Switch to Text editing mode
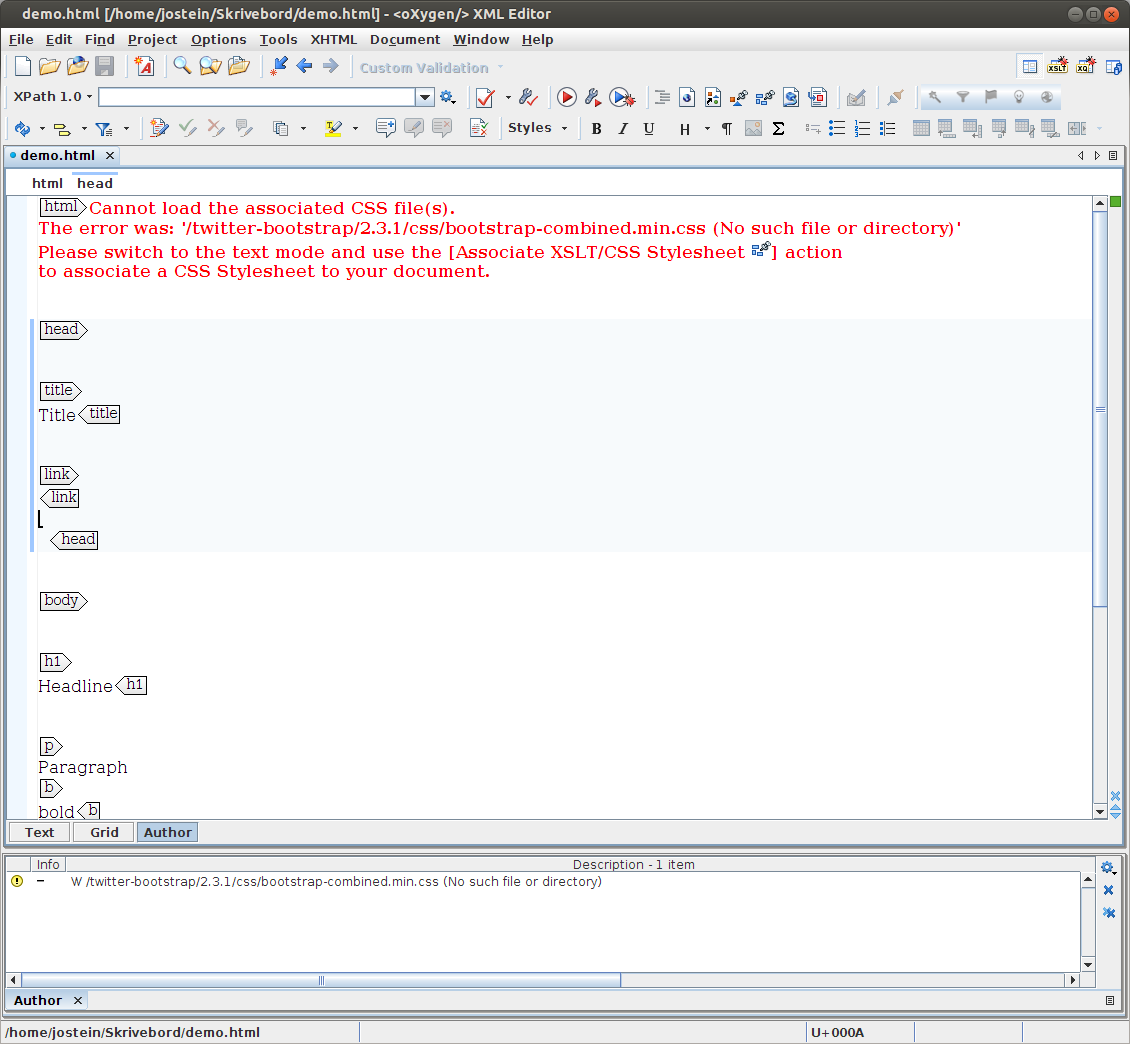This screenshot has width=1130, height=1044. (x=40, y=832)
